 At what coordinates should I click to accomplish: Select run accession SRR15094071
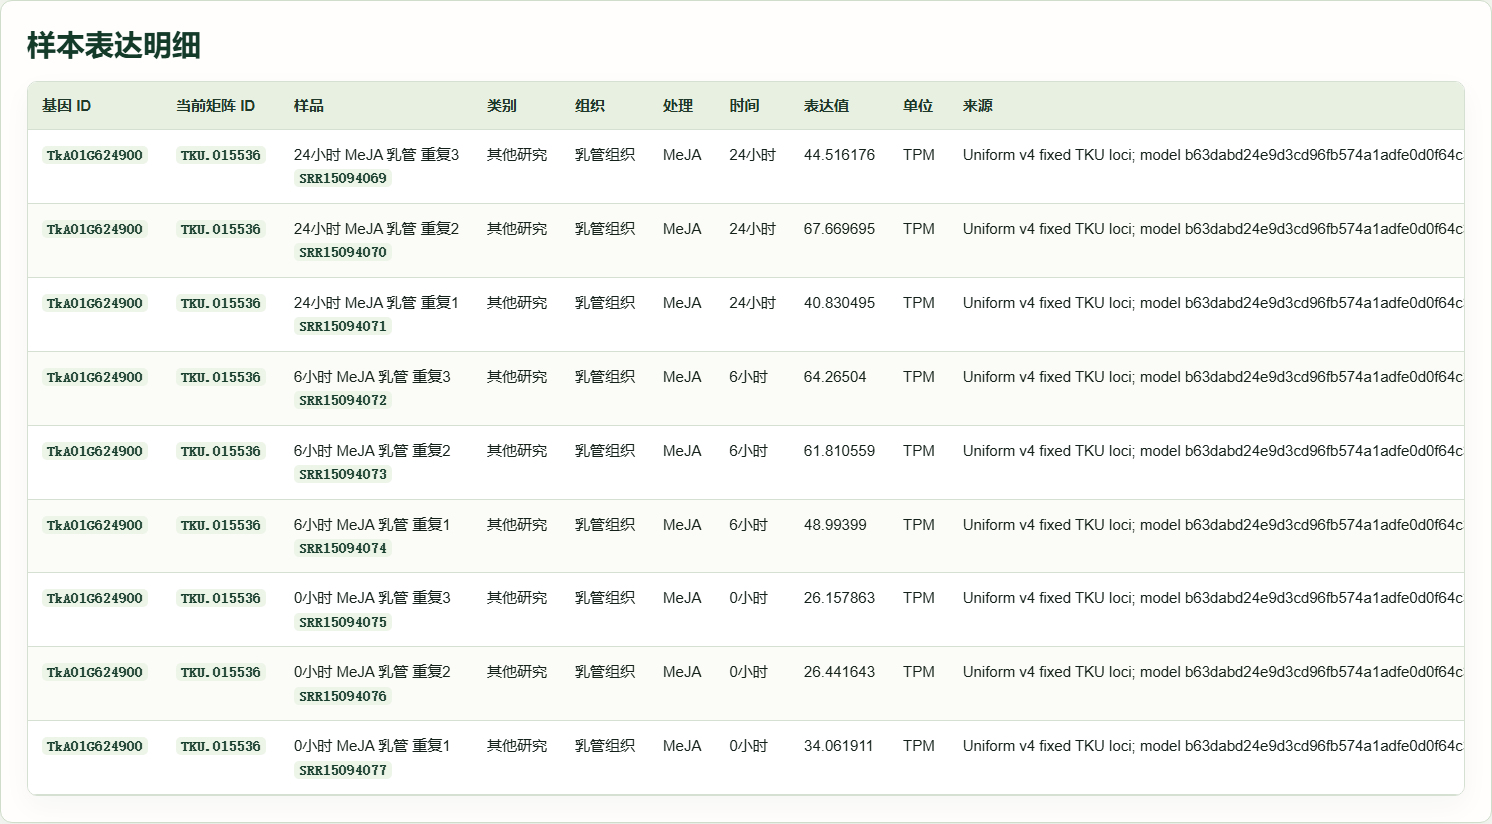coord(343,327)
